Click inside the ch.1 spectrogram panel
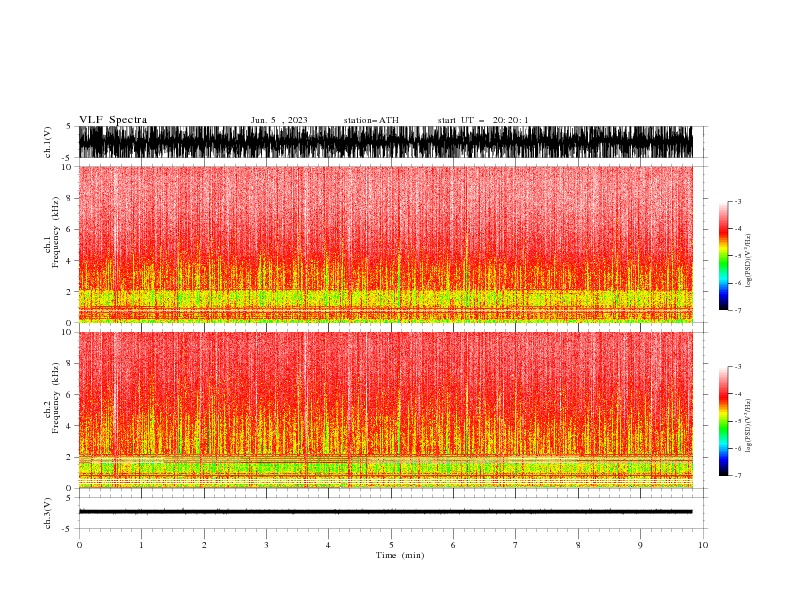The height and width of the screenshot is (612, 792). pyautogui.click(x=385, y=244)
